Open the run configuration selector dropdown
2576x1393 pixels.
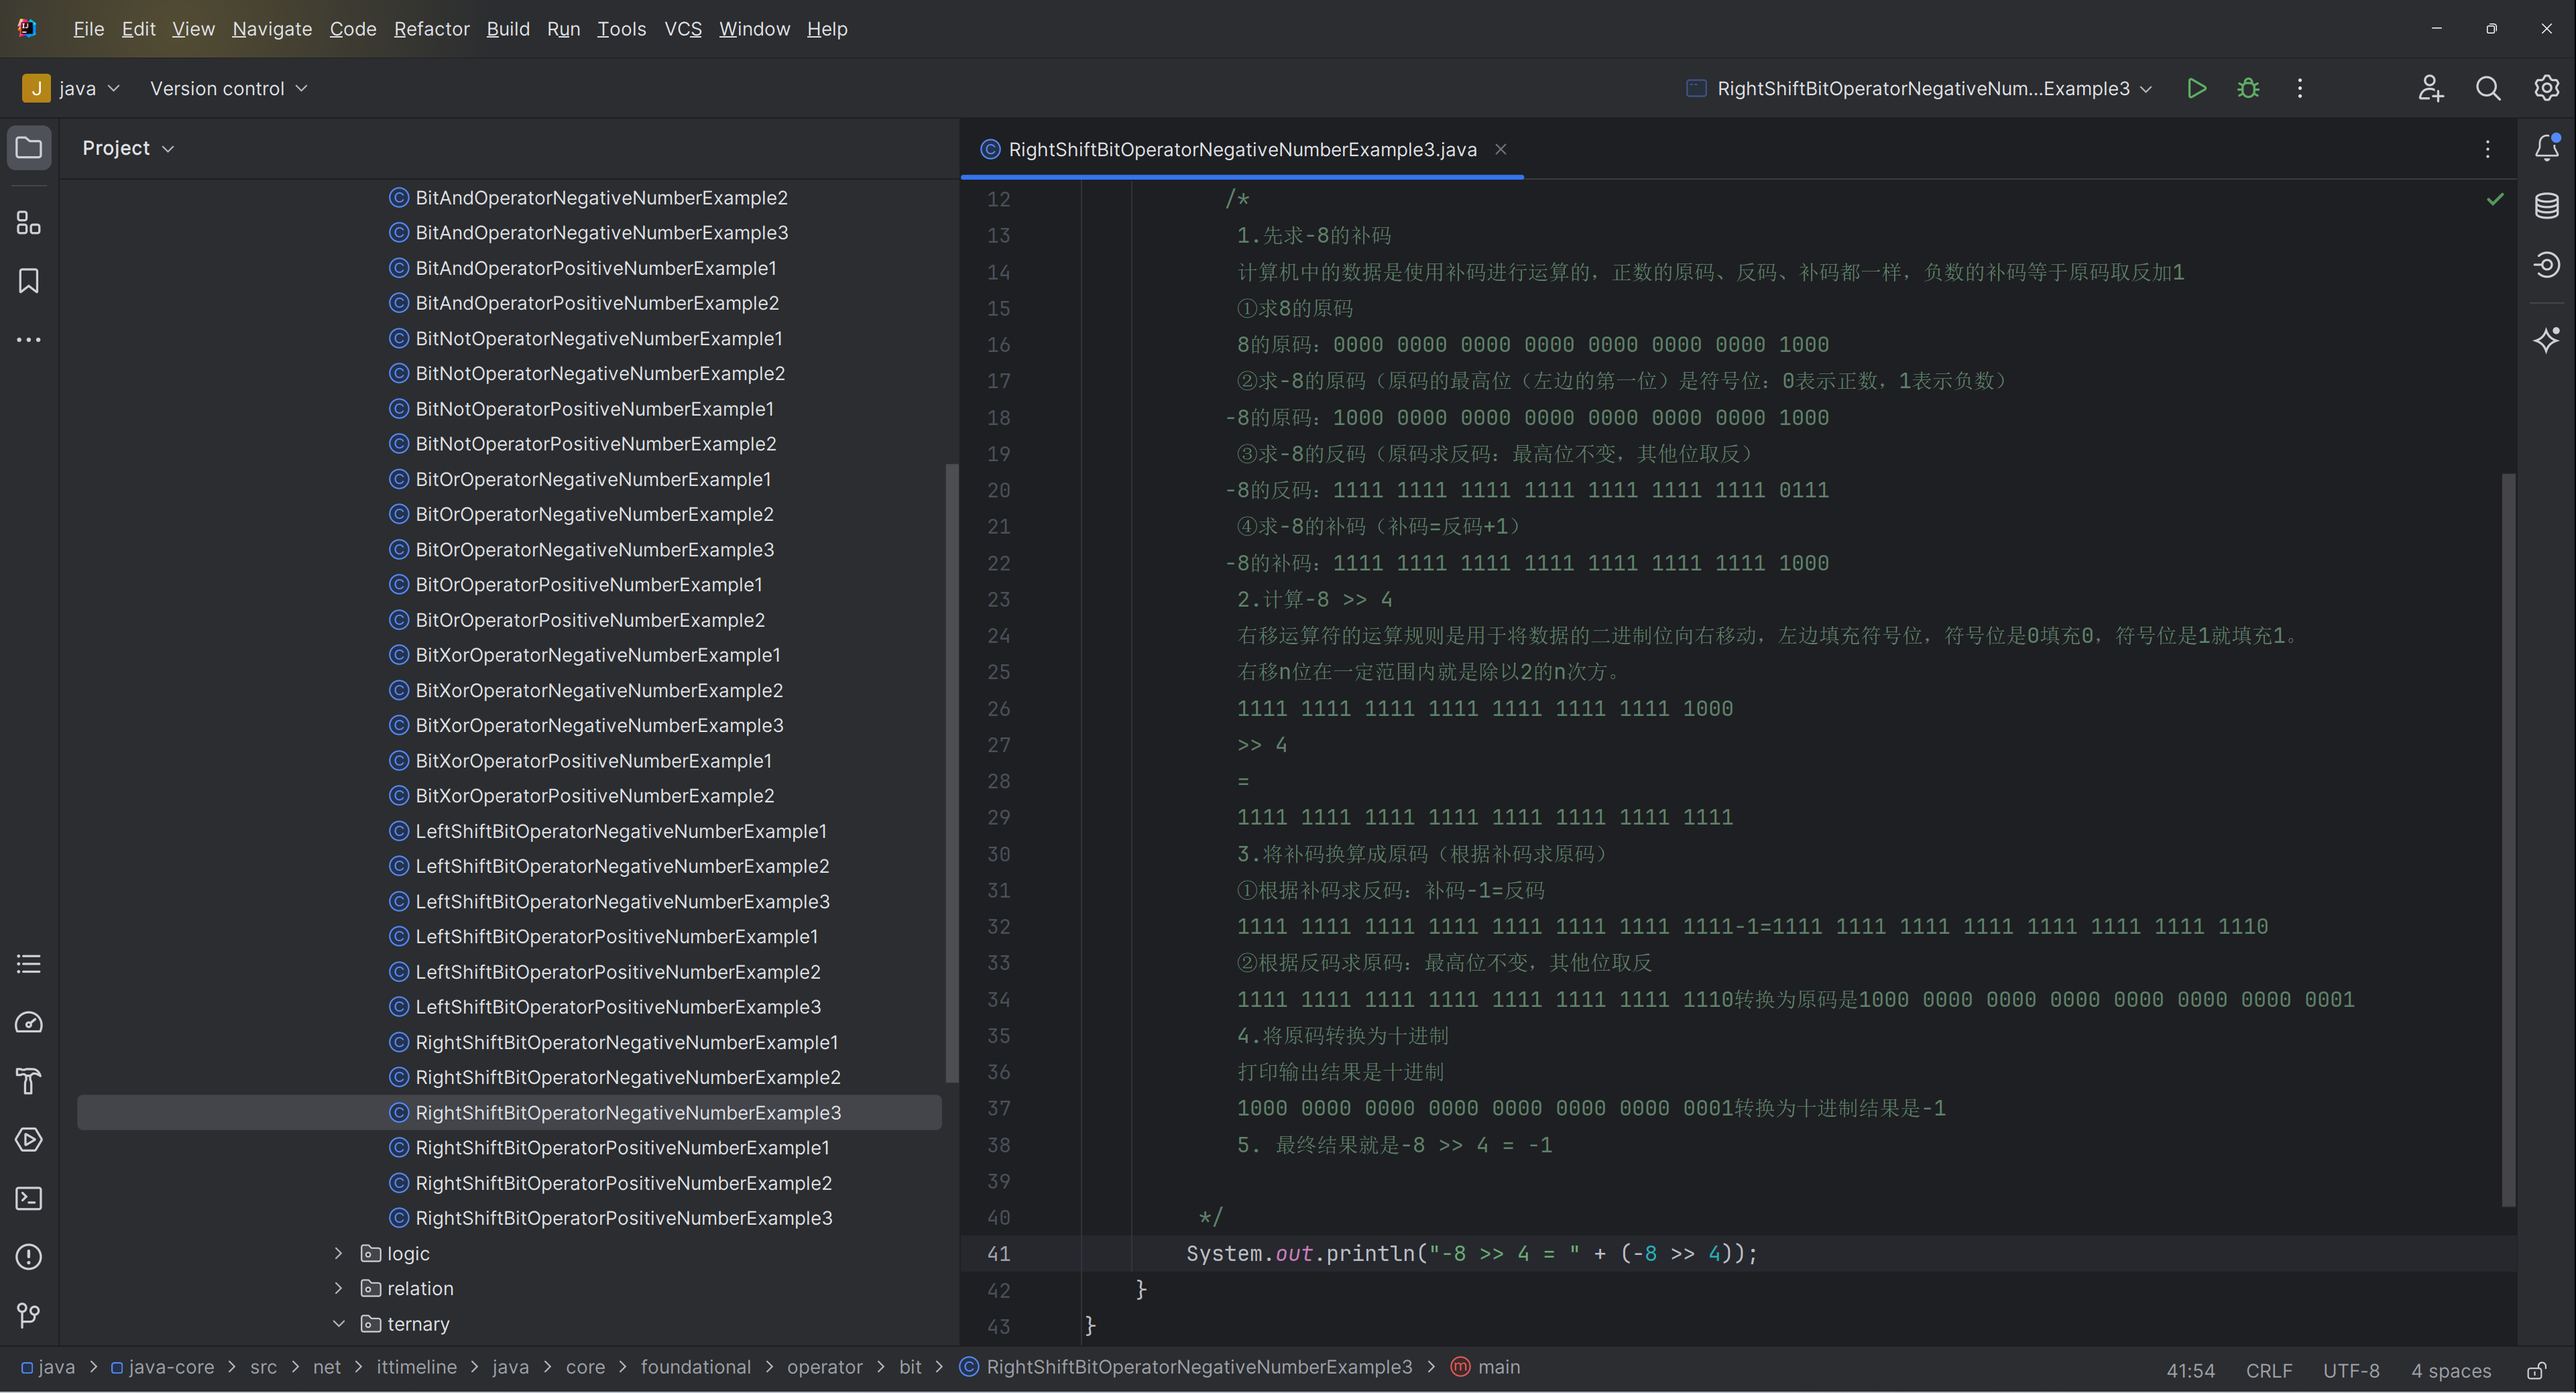(x=1919, y=88)
